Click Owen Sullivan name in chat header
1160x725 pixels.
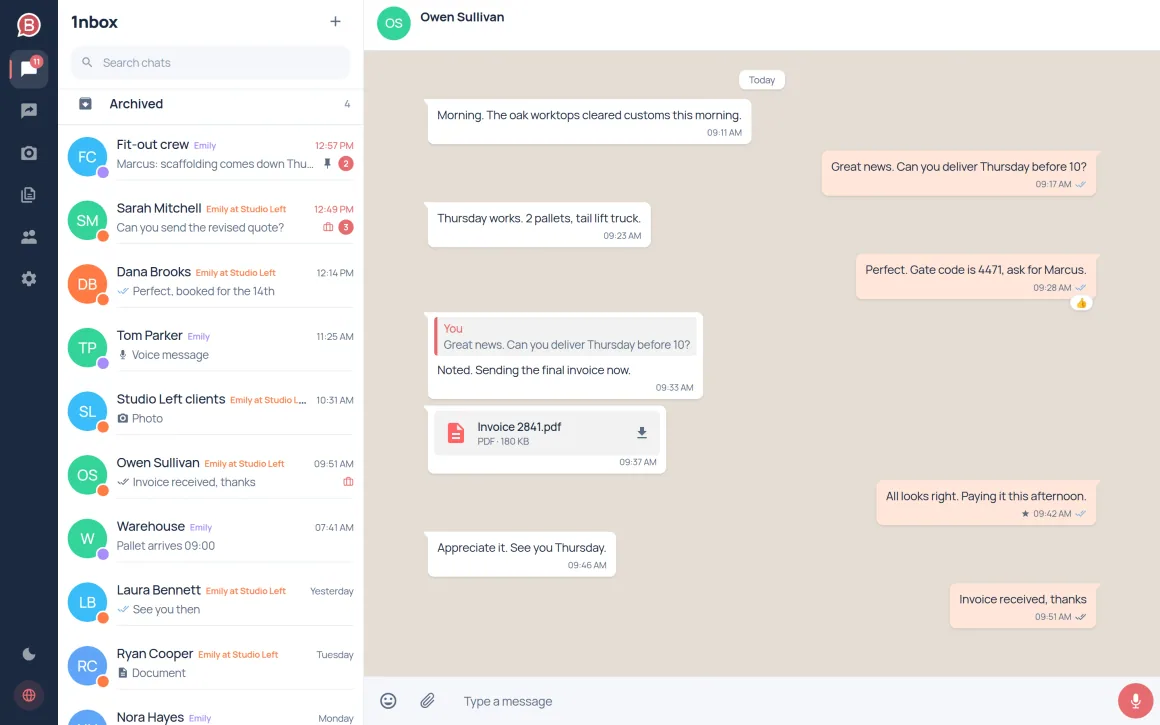coord(462,17)
